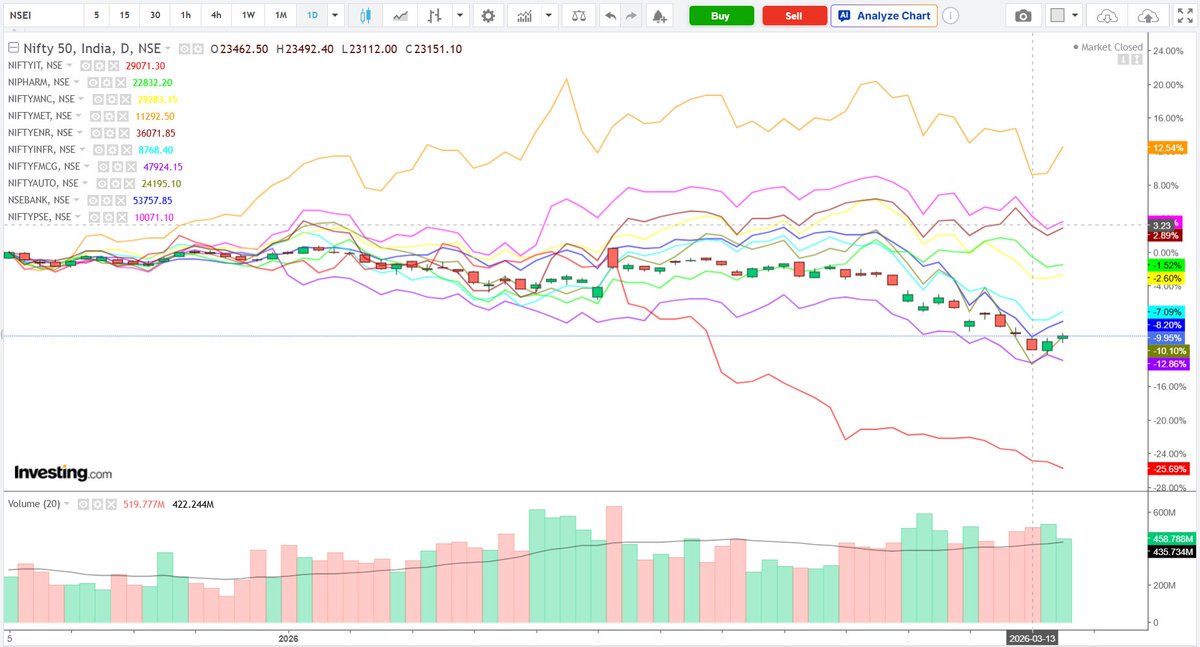Undo last chart action arrow
Viewport: 1200px width, 647px height.
(611, 16)
